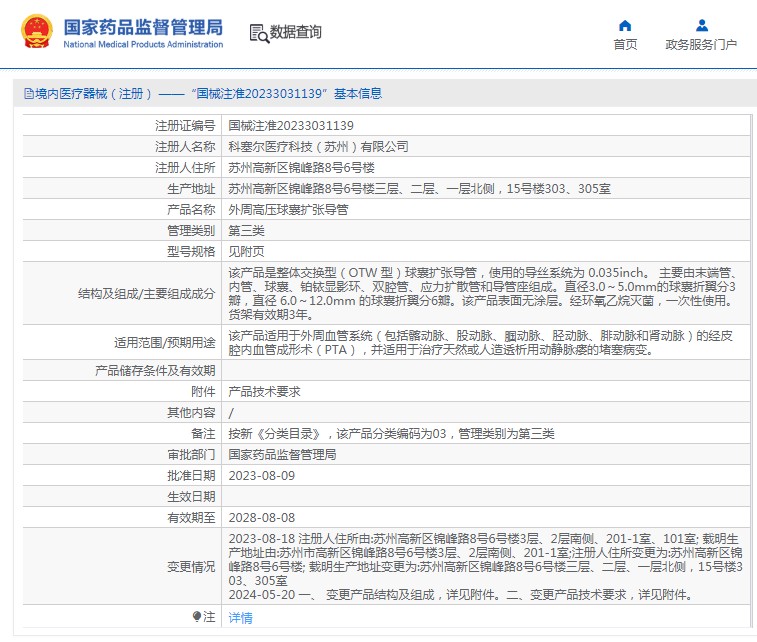Click the lightbulb icon beside 注

pyautogui.click(x=197, y=617)
